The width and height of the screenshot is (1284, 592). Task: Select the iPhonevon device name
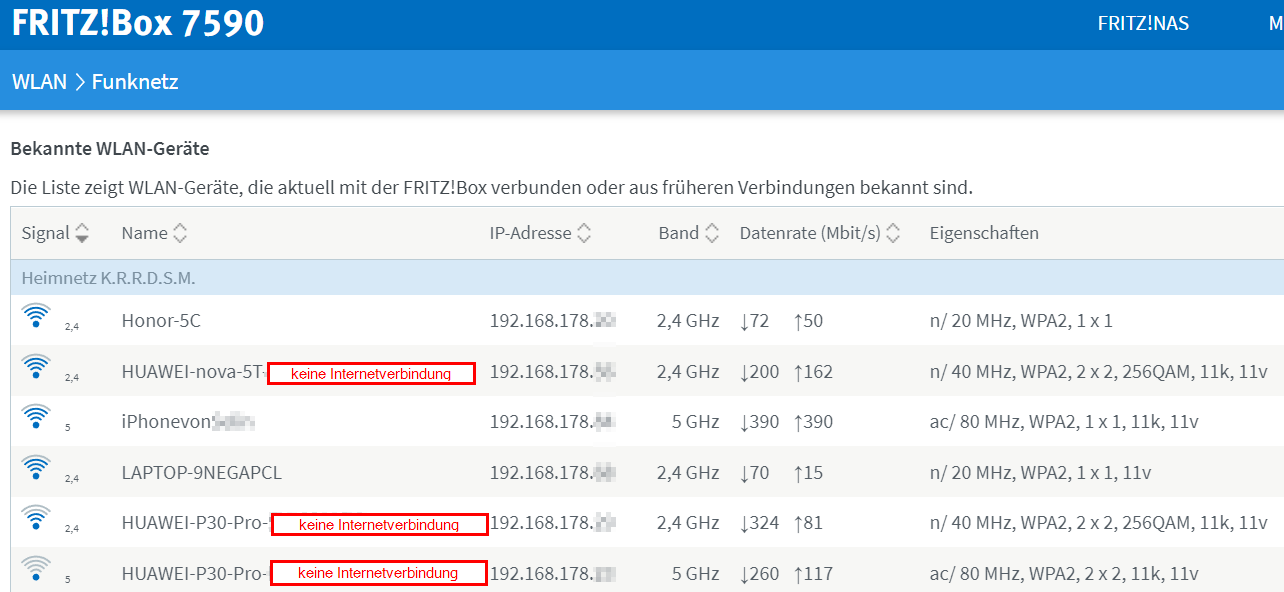[x=166, y=422]
